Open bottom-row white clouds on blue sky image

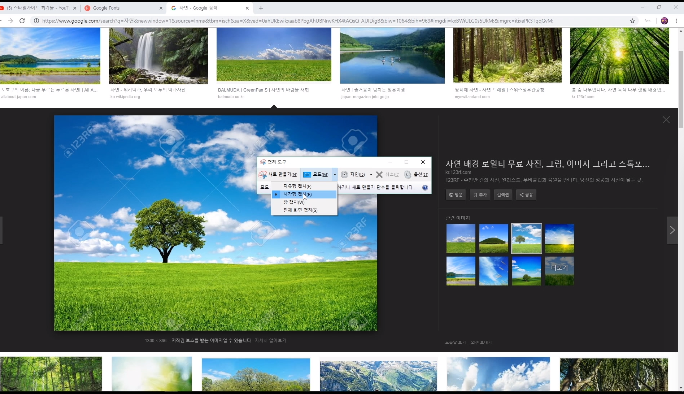498,374
